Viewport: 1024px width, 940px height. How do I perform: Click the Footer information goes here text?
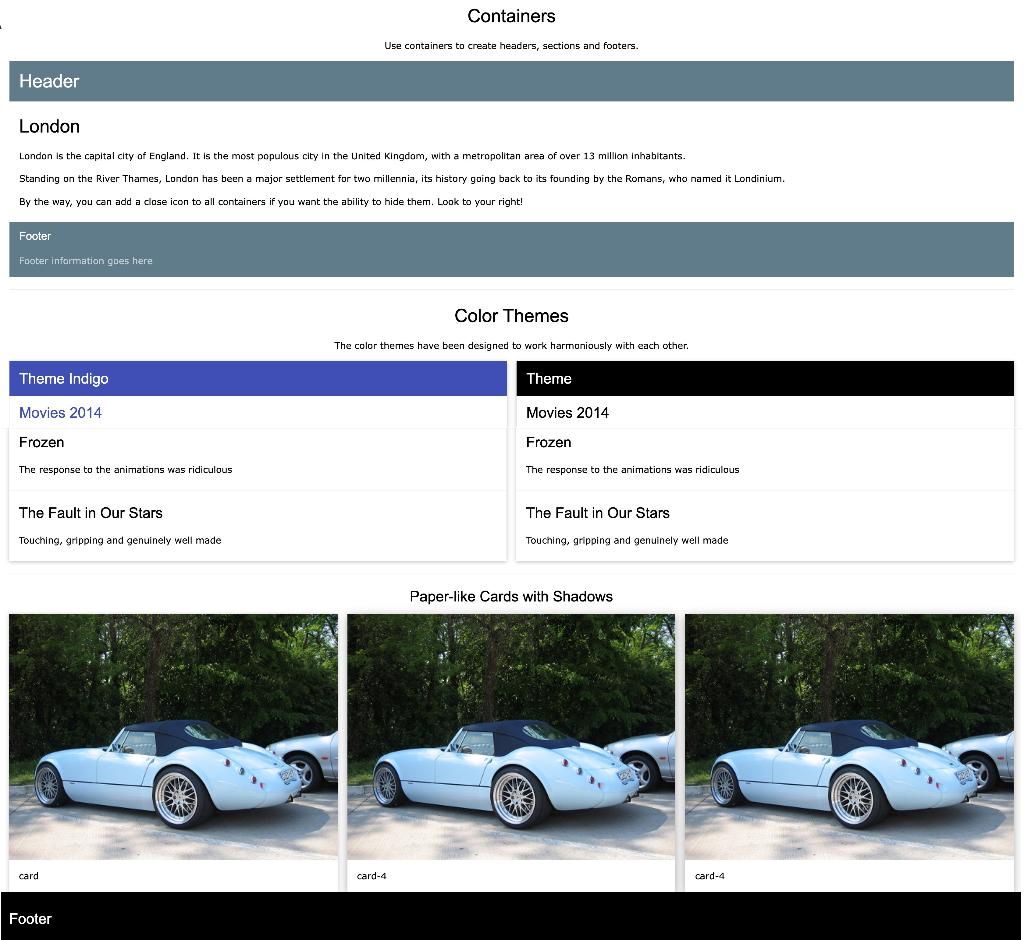click(85, 260)
